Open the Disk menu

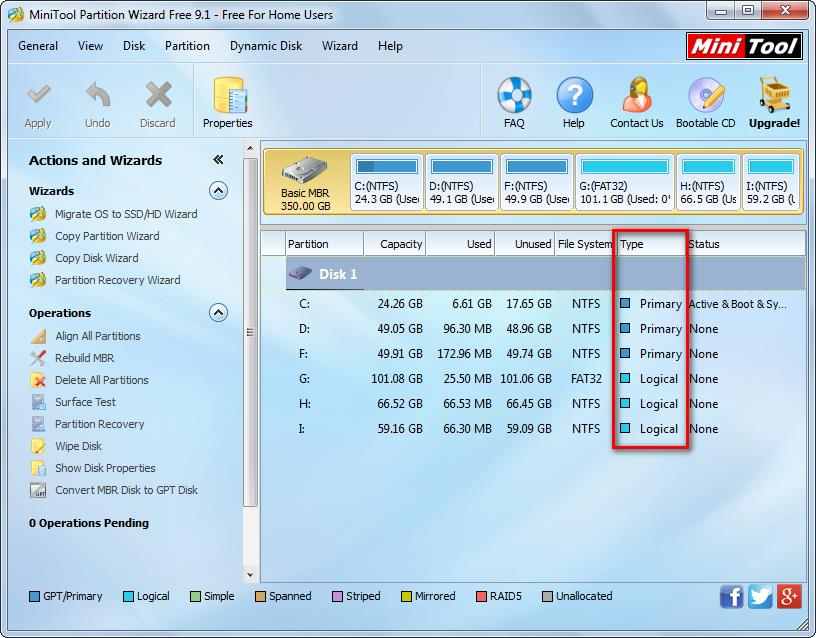pyautogui.click(x=134, y=46)
